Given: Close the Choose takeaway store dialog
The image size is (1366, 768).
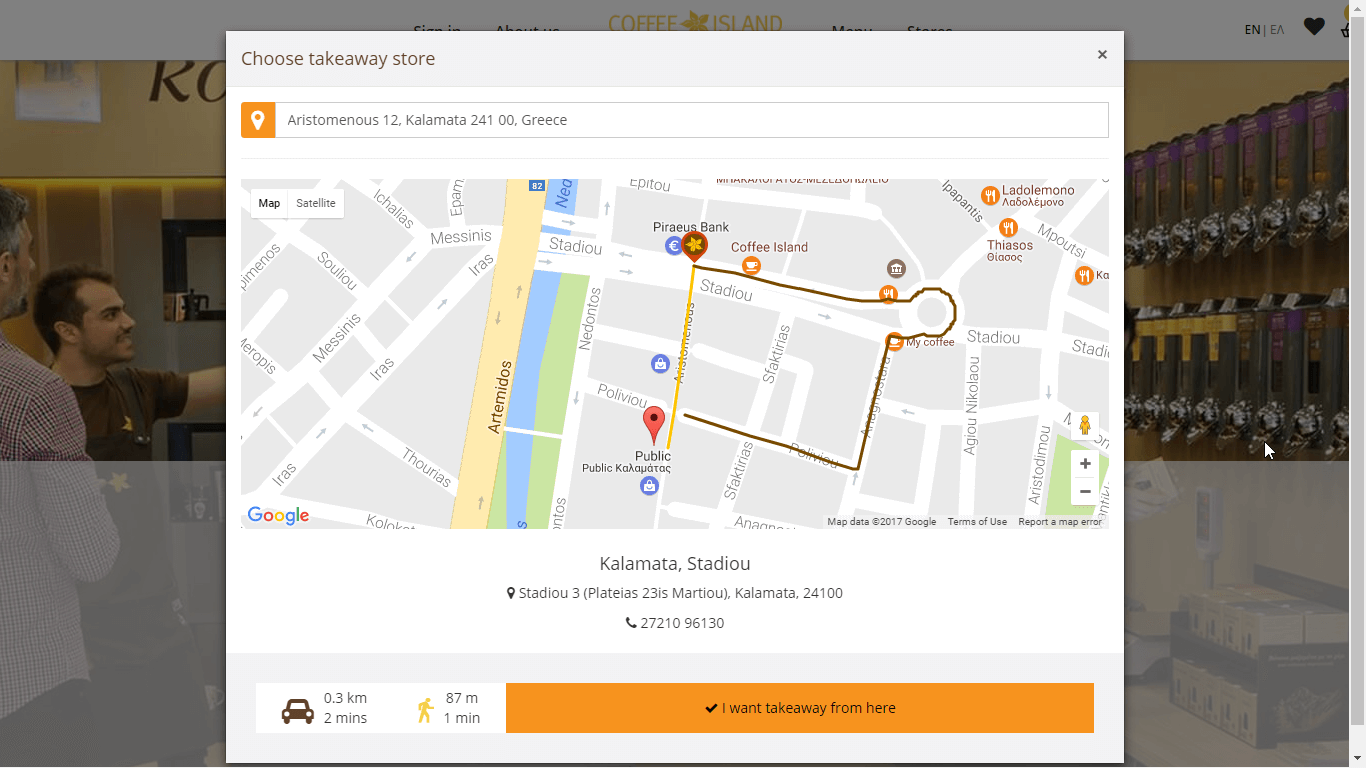Looking at the screenshot, I should (1102, 55).
